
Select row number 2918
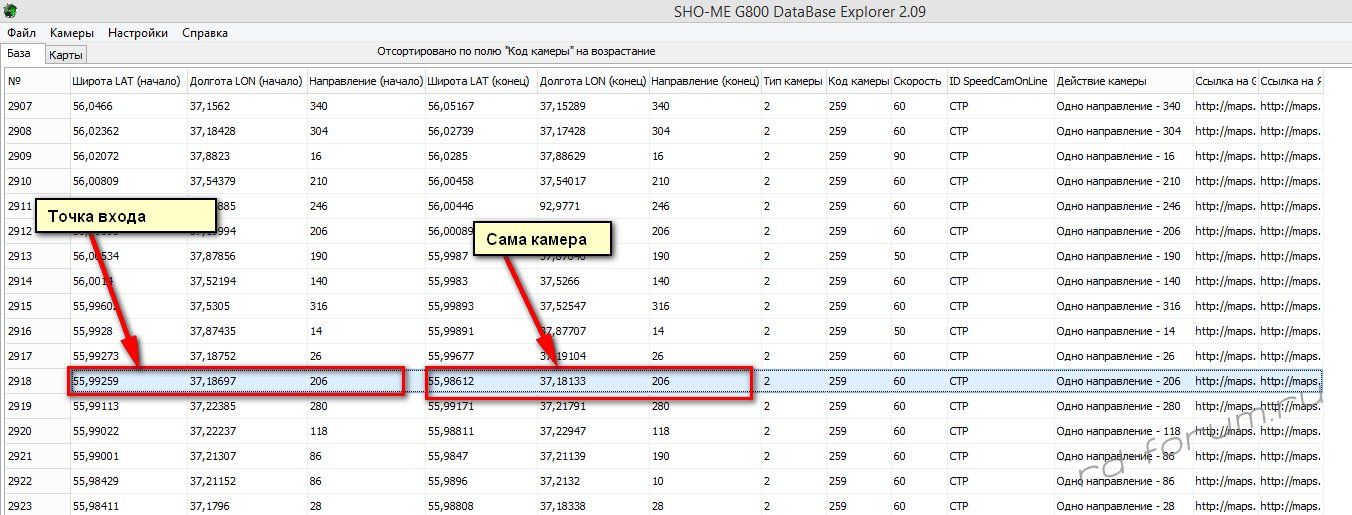pos(37,381)
